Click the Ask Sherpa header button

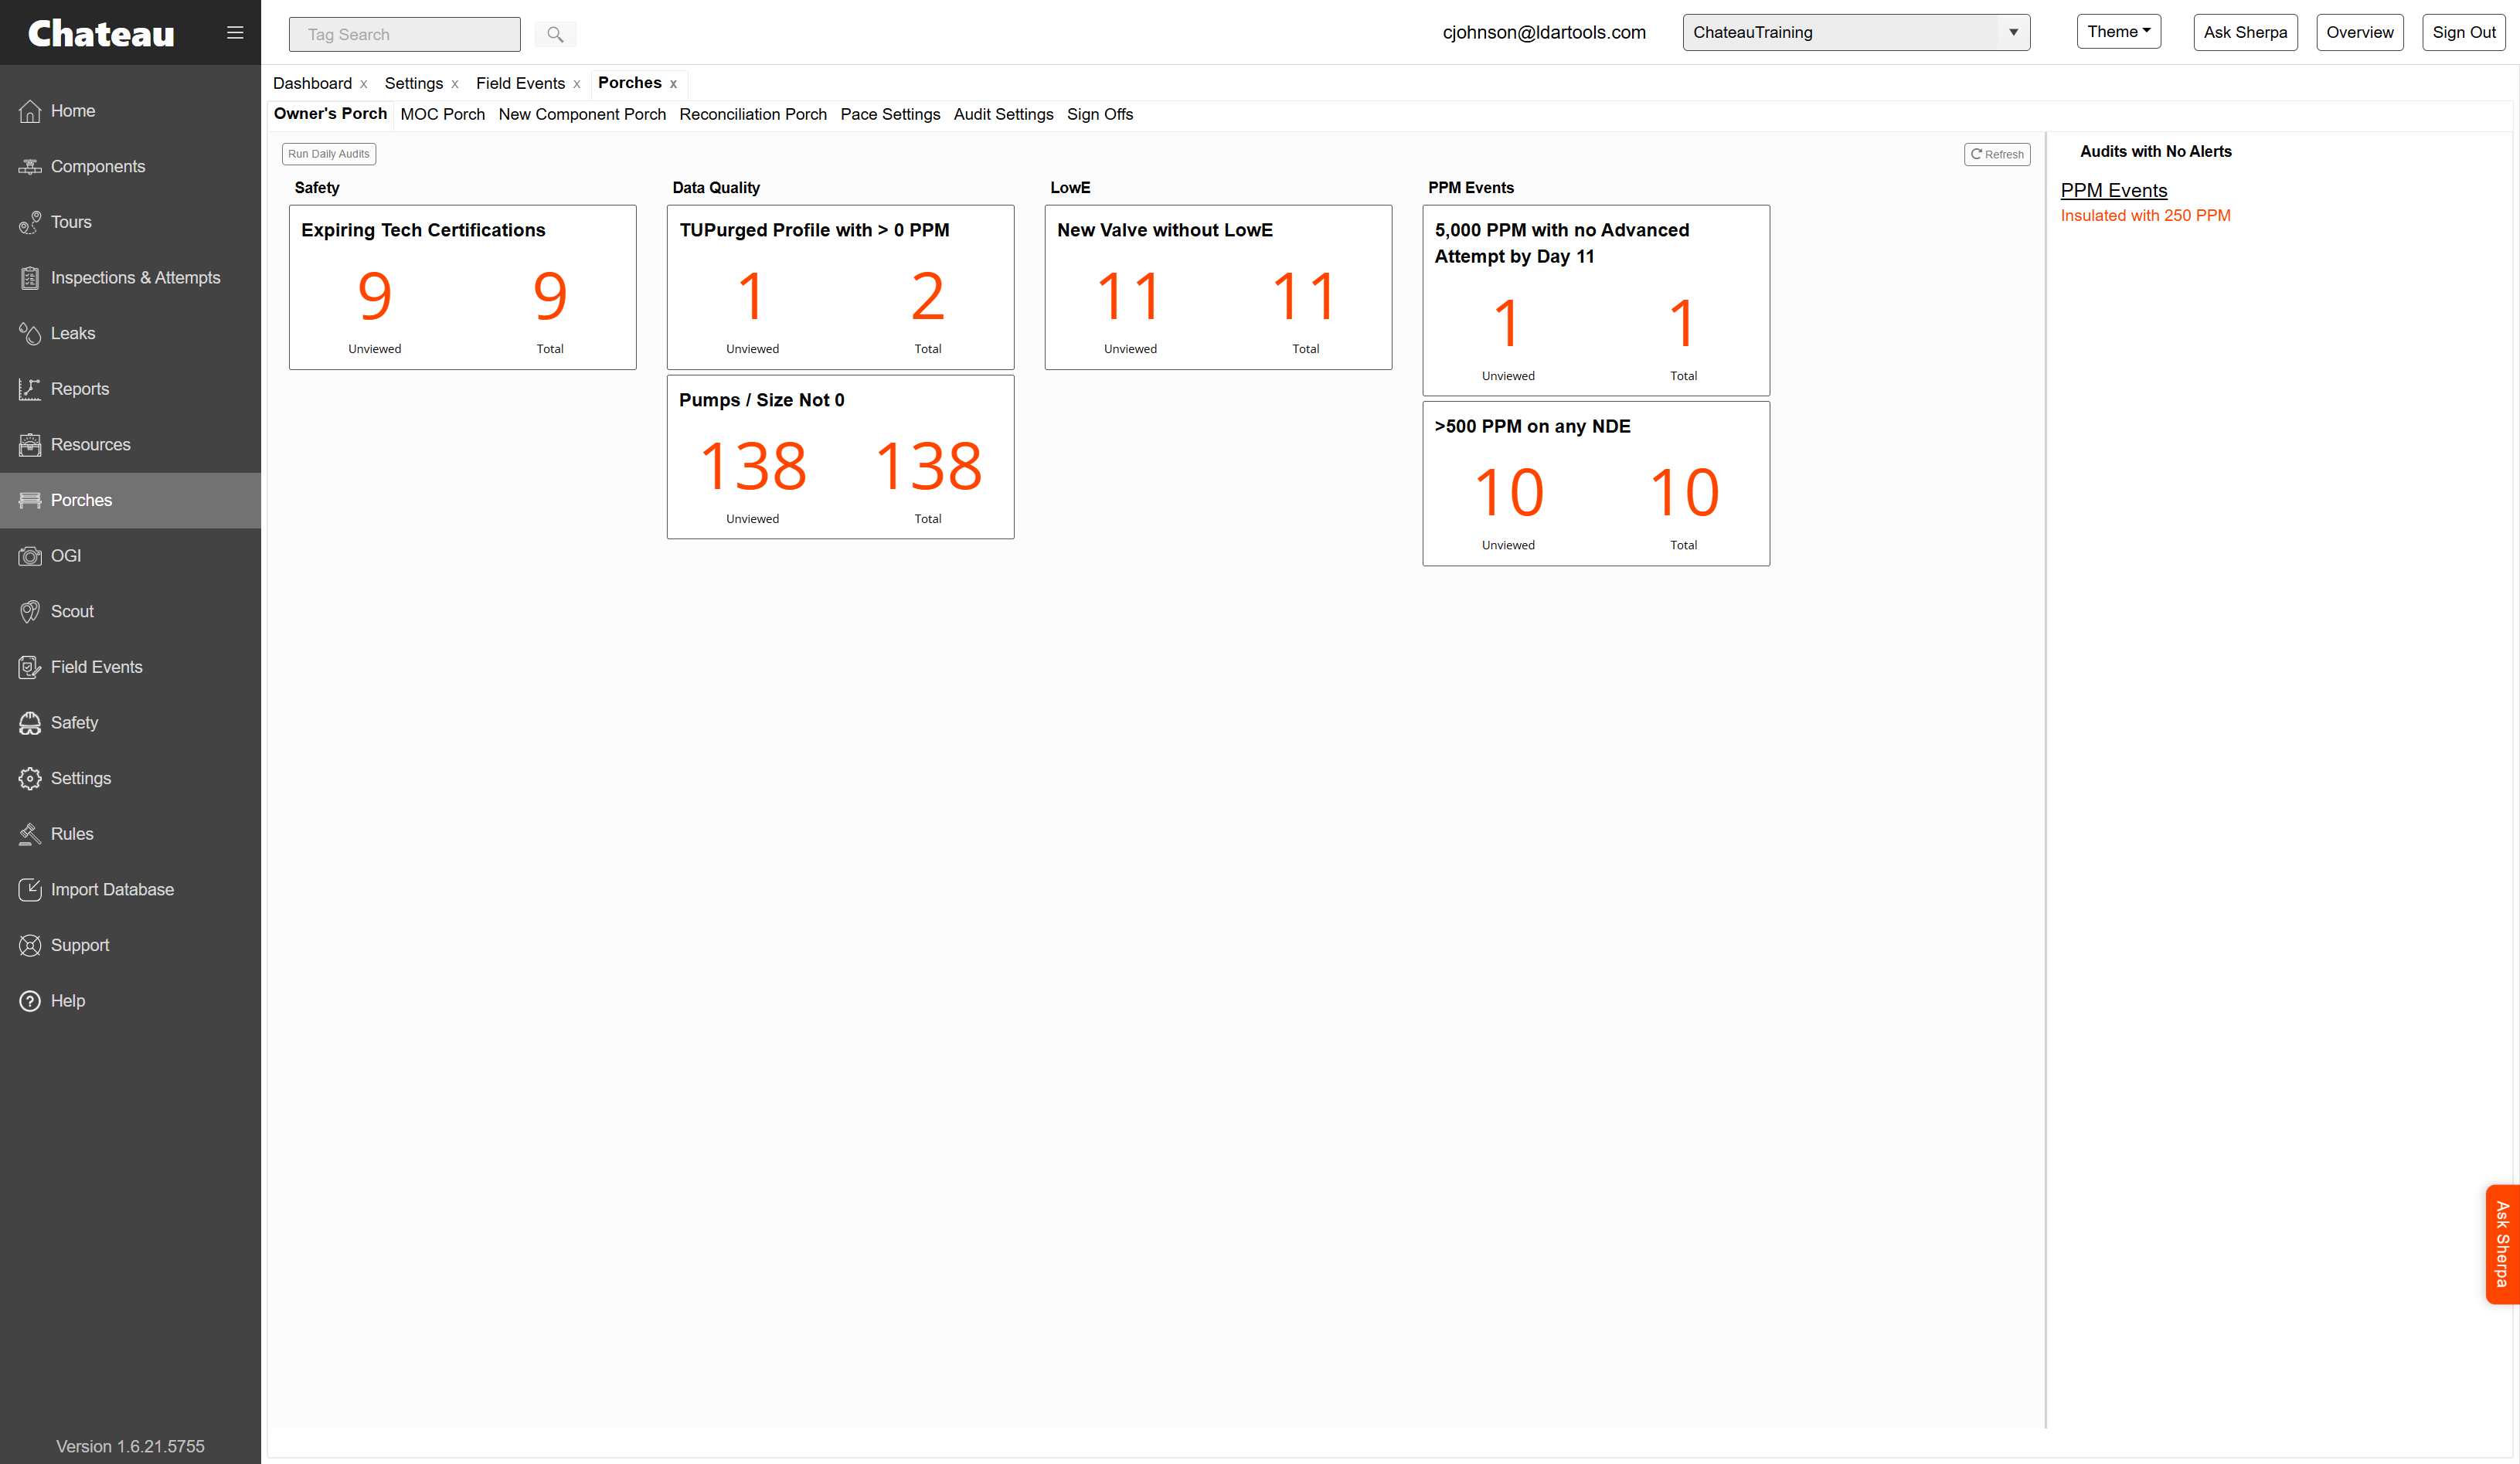(x=2245, y=32)
